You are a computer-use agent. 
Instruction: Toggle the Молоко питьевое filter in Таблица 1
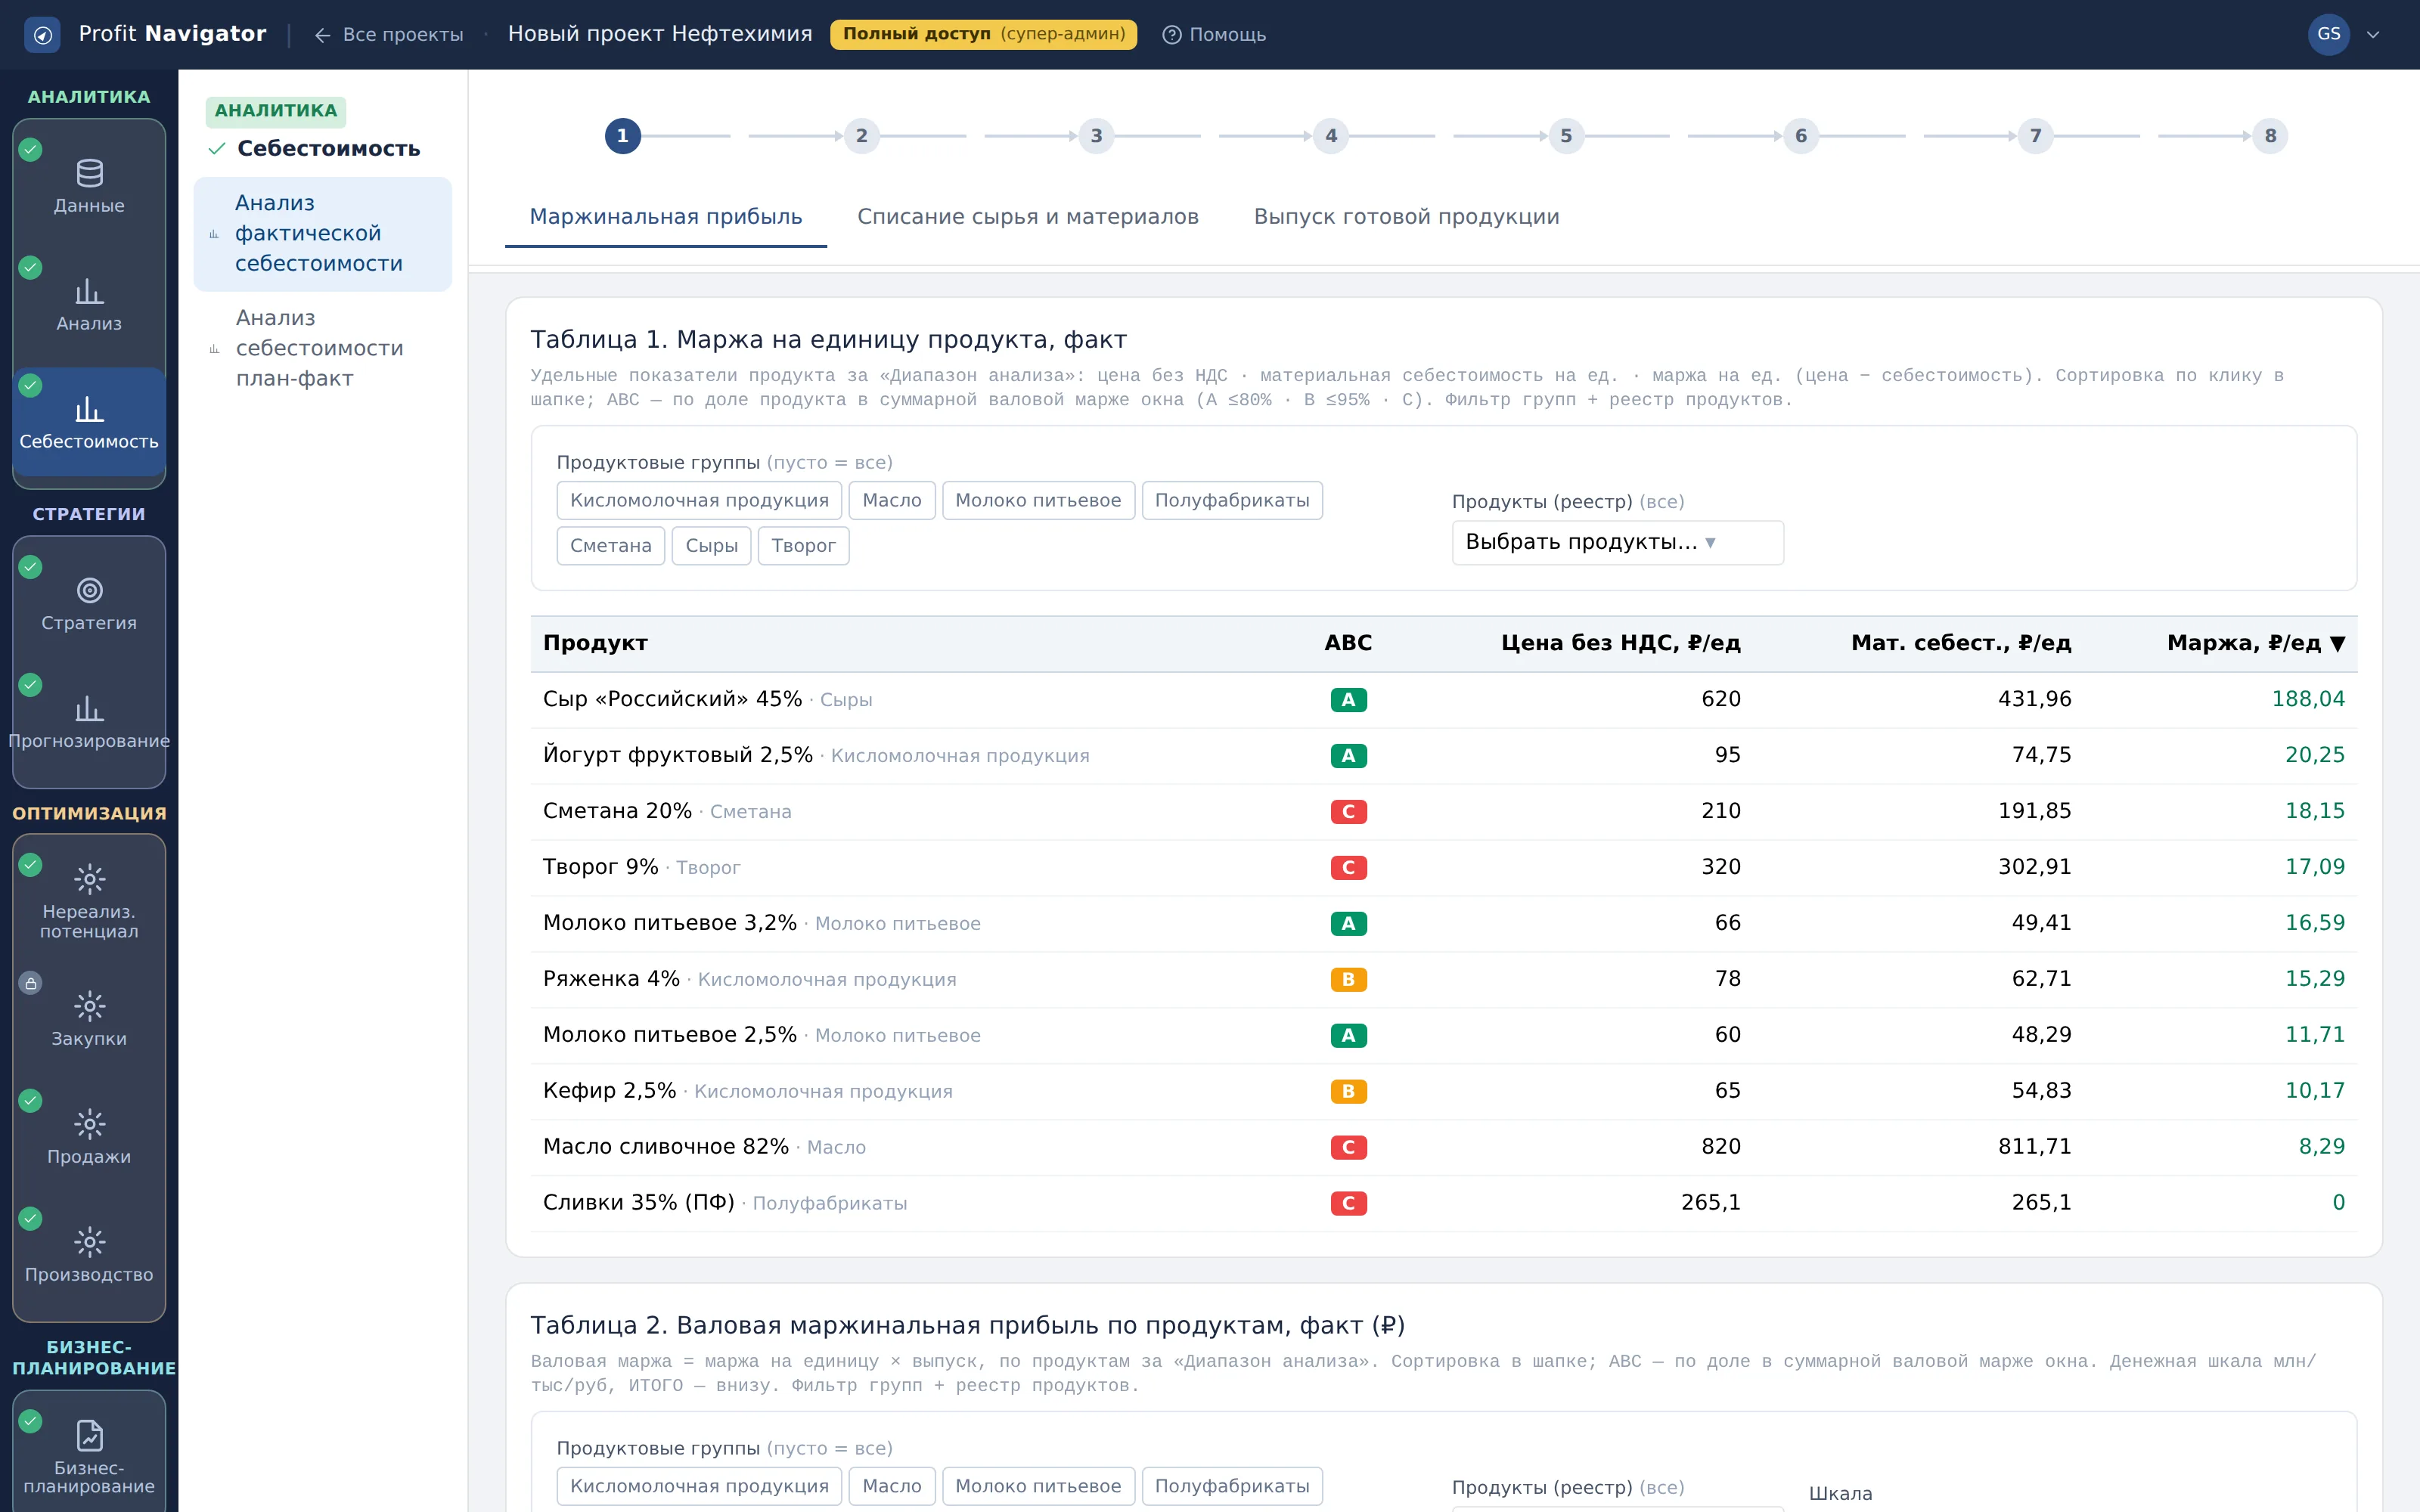coord(1038,500)
